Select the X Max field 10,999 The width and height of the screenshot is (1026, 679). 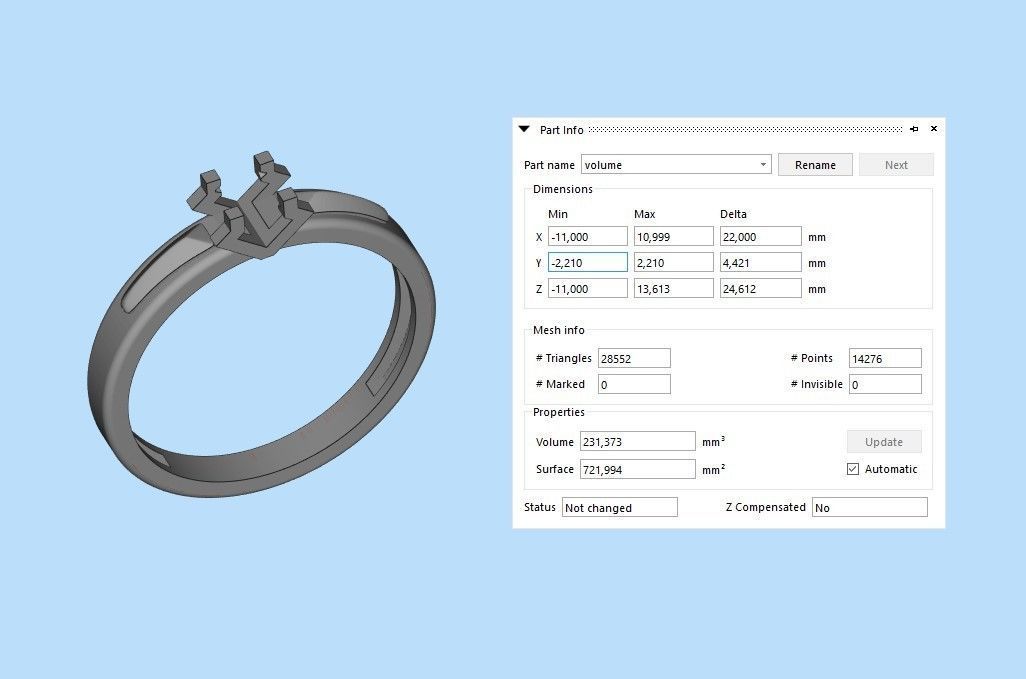[673, 236]
